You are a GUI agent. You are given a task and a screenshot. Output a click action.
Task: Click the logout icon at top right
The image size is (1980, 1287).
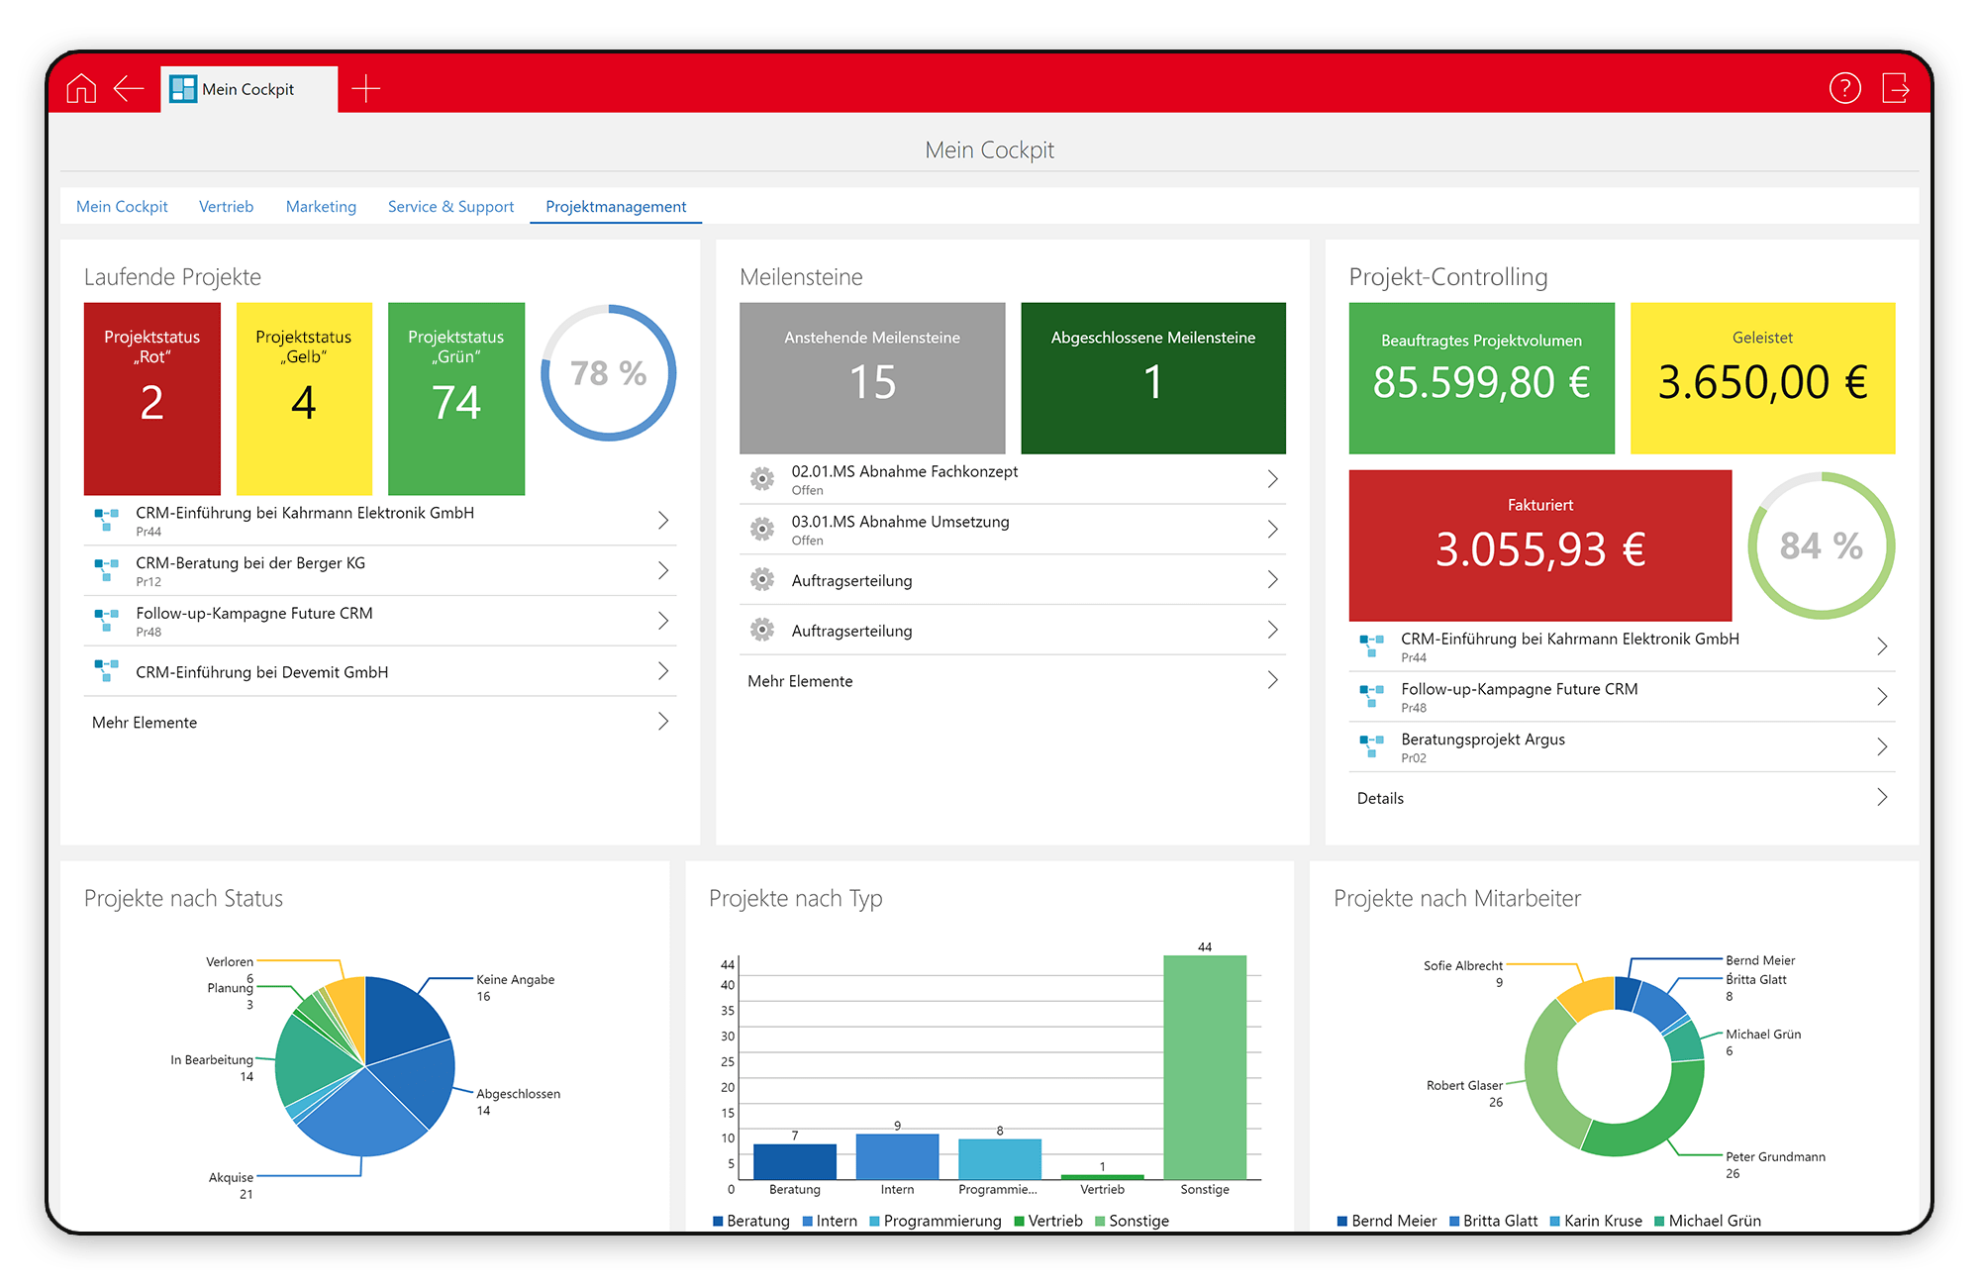(1898, 89)
